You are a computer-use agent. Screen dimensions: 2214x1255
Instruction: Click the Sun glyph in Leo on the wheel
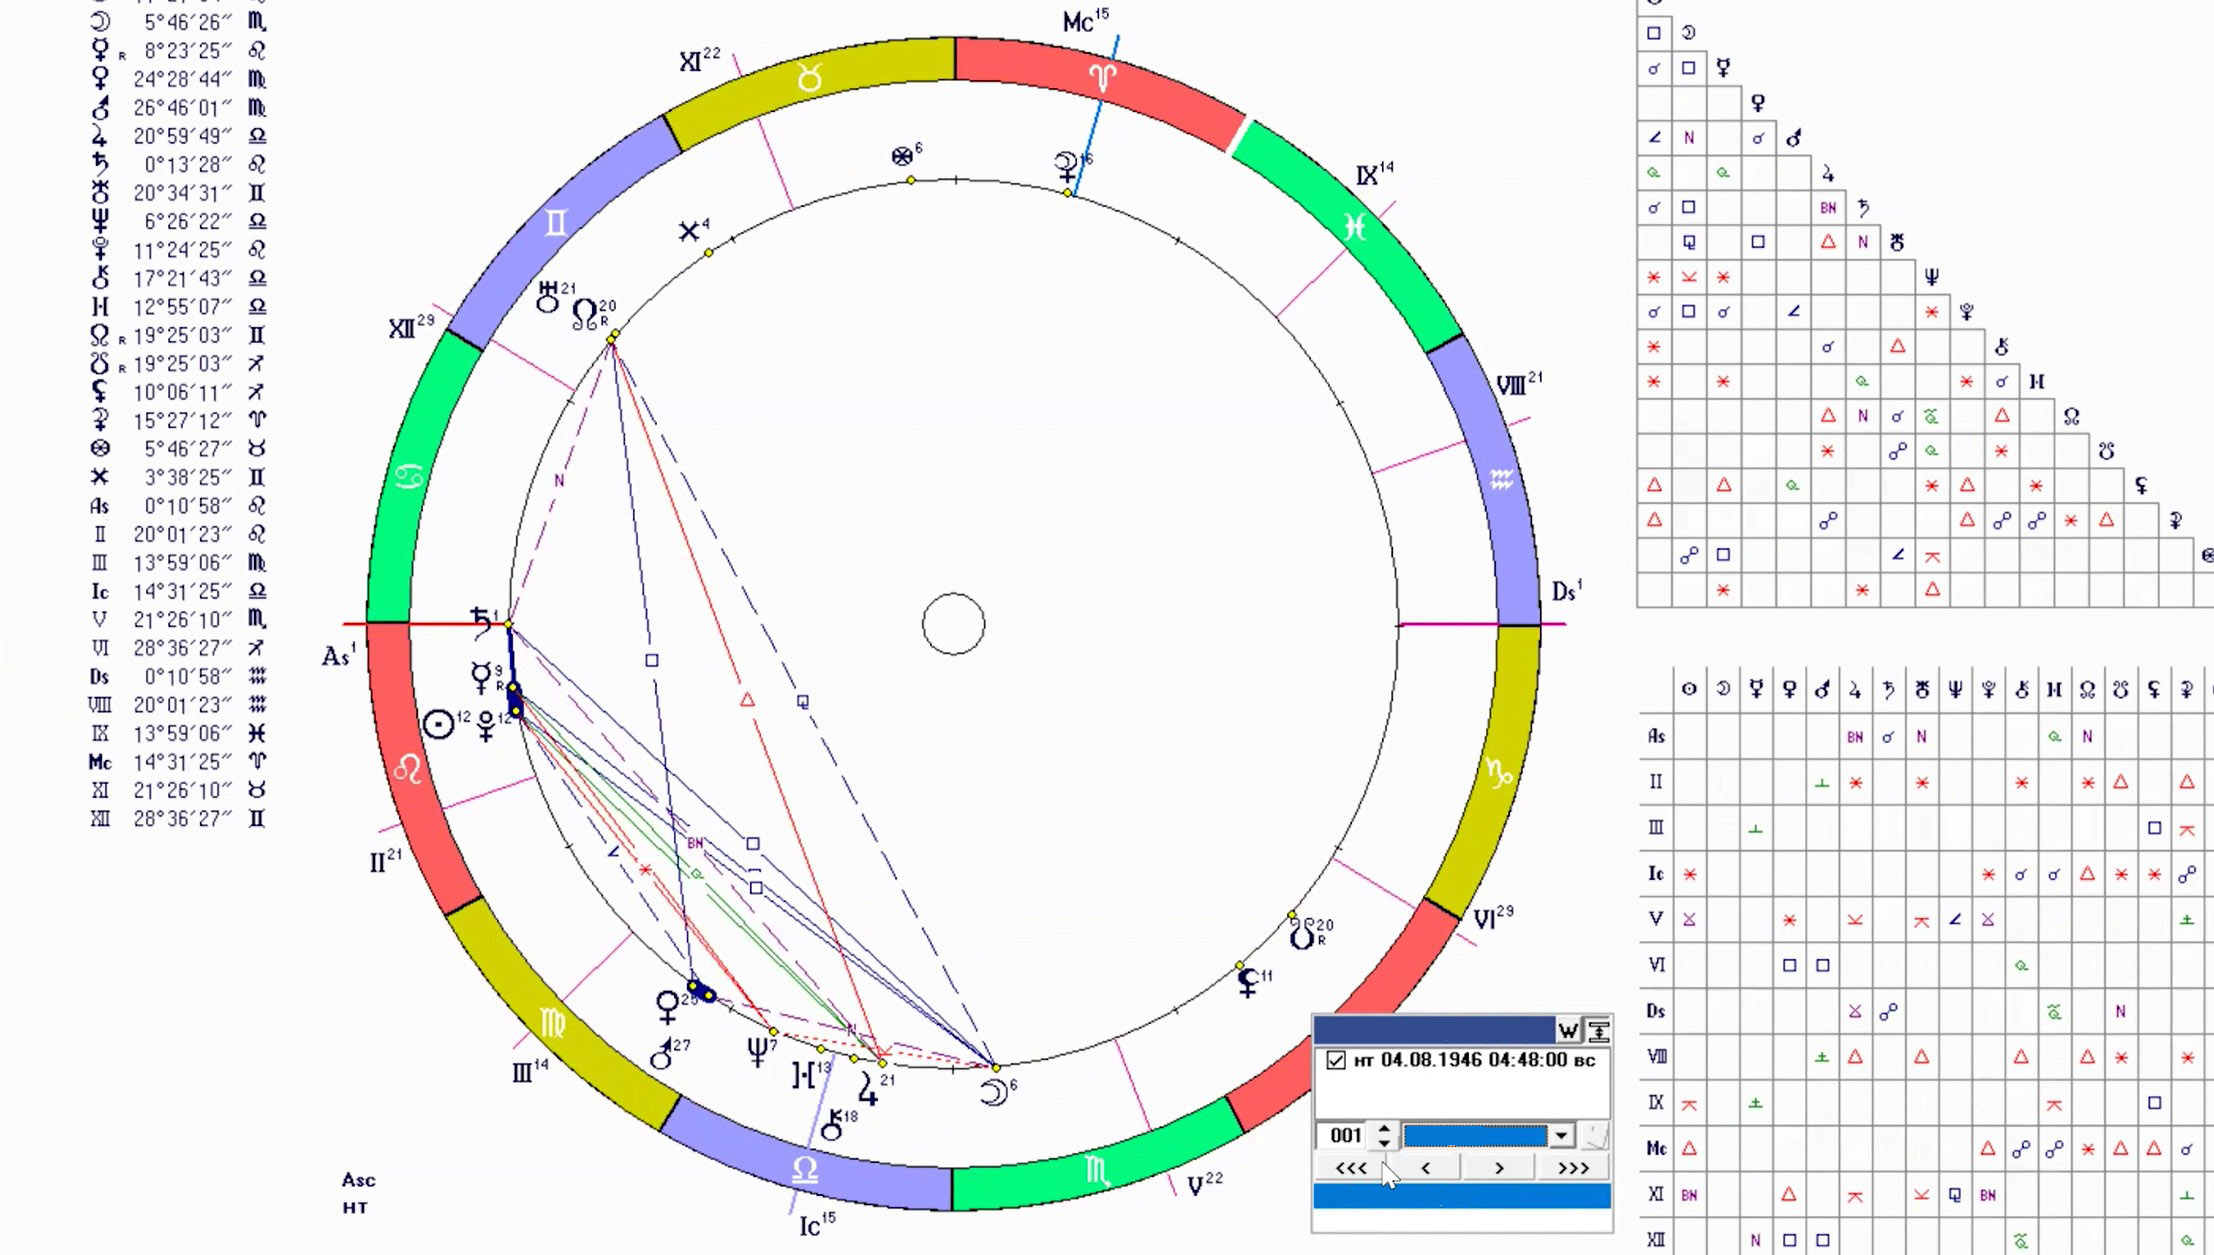click(x=438, y=724)
